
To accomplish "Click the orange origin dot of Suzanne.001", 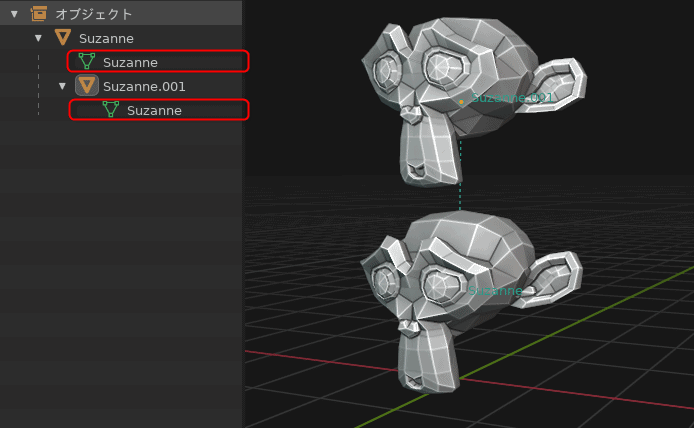I will [x=461, y=102].
